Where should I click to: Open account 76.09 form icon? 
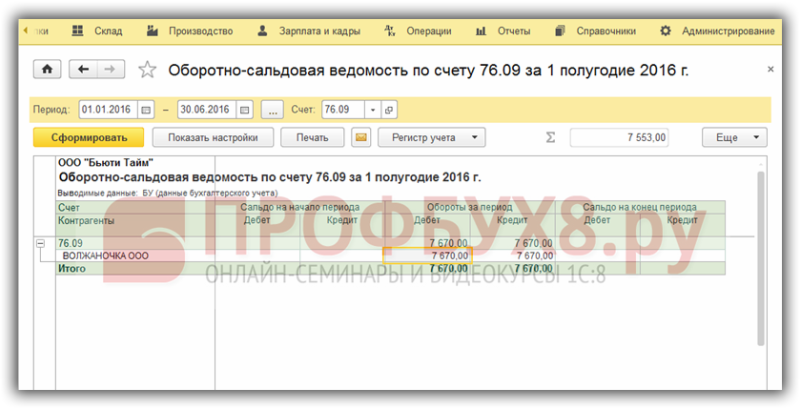pos(389,110)
